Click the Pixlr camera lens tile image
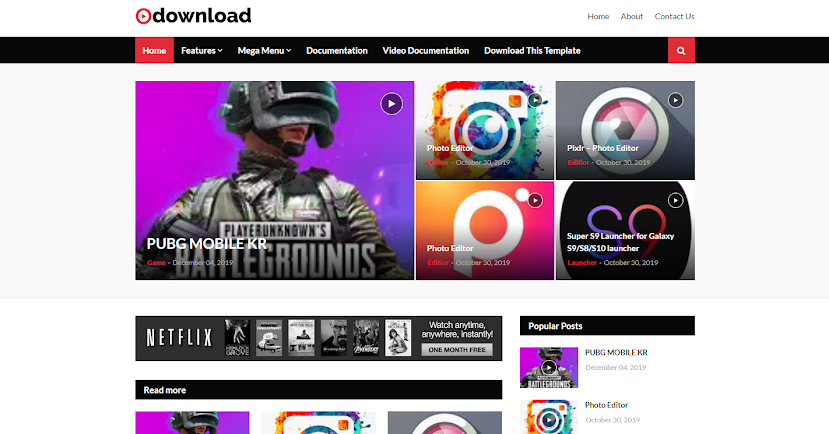 click(x=625, y=130)
